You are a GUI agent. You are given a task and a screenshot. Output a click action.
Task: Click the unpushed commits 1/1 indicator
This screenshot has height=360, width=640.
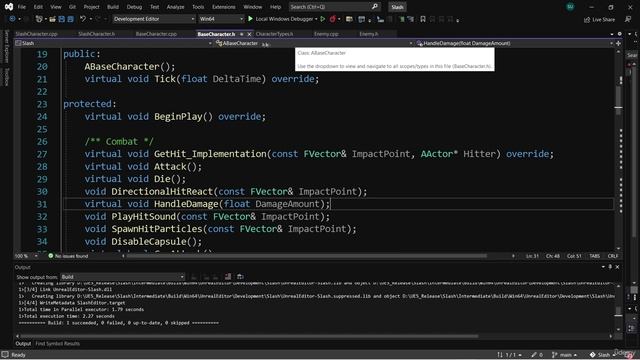point(509,355)
